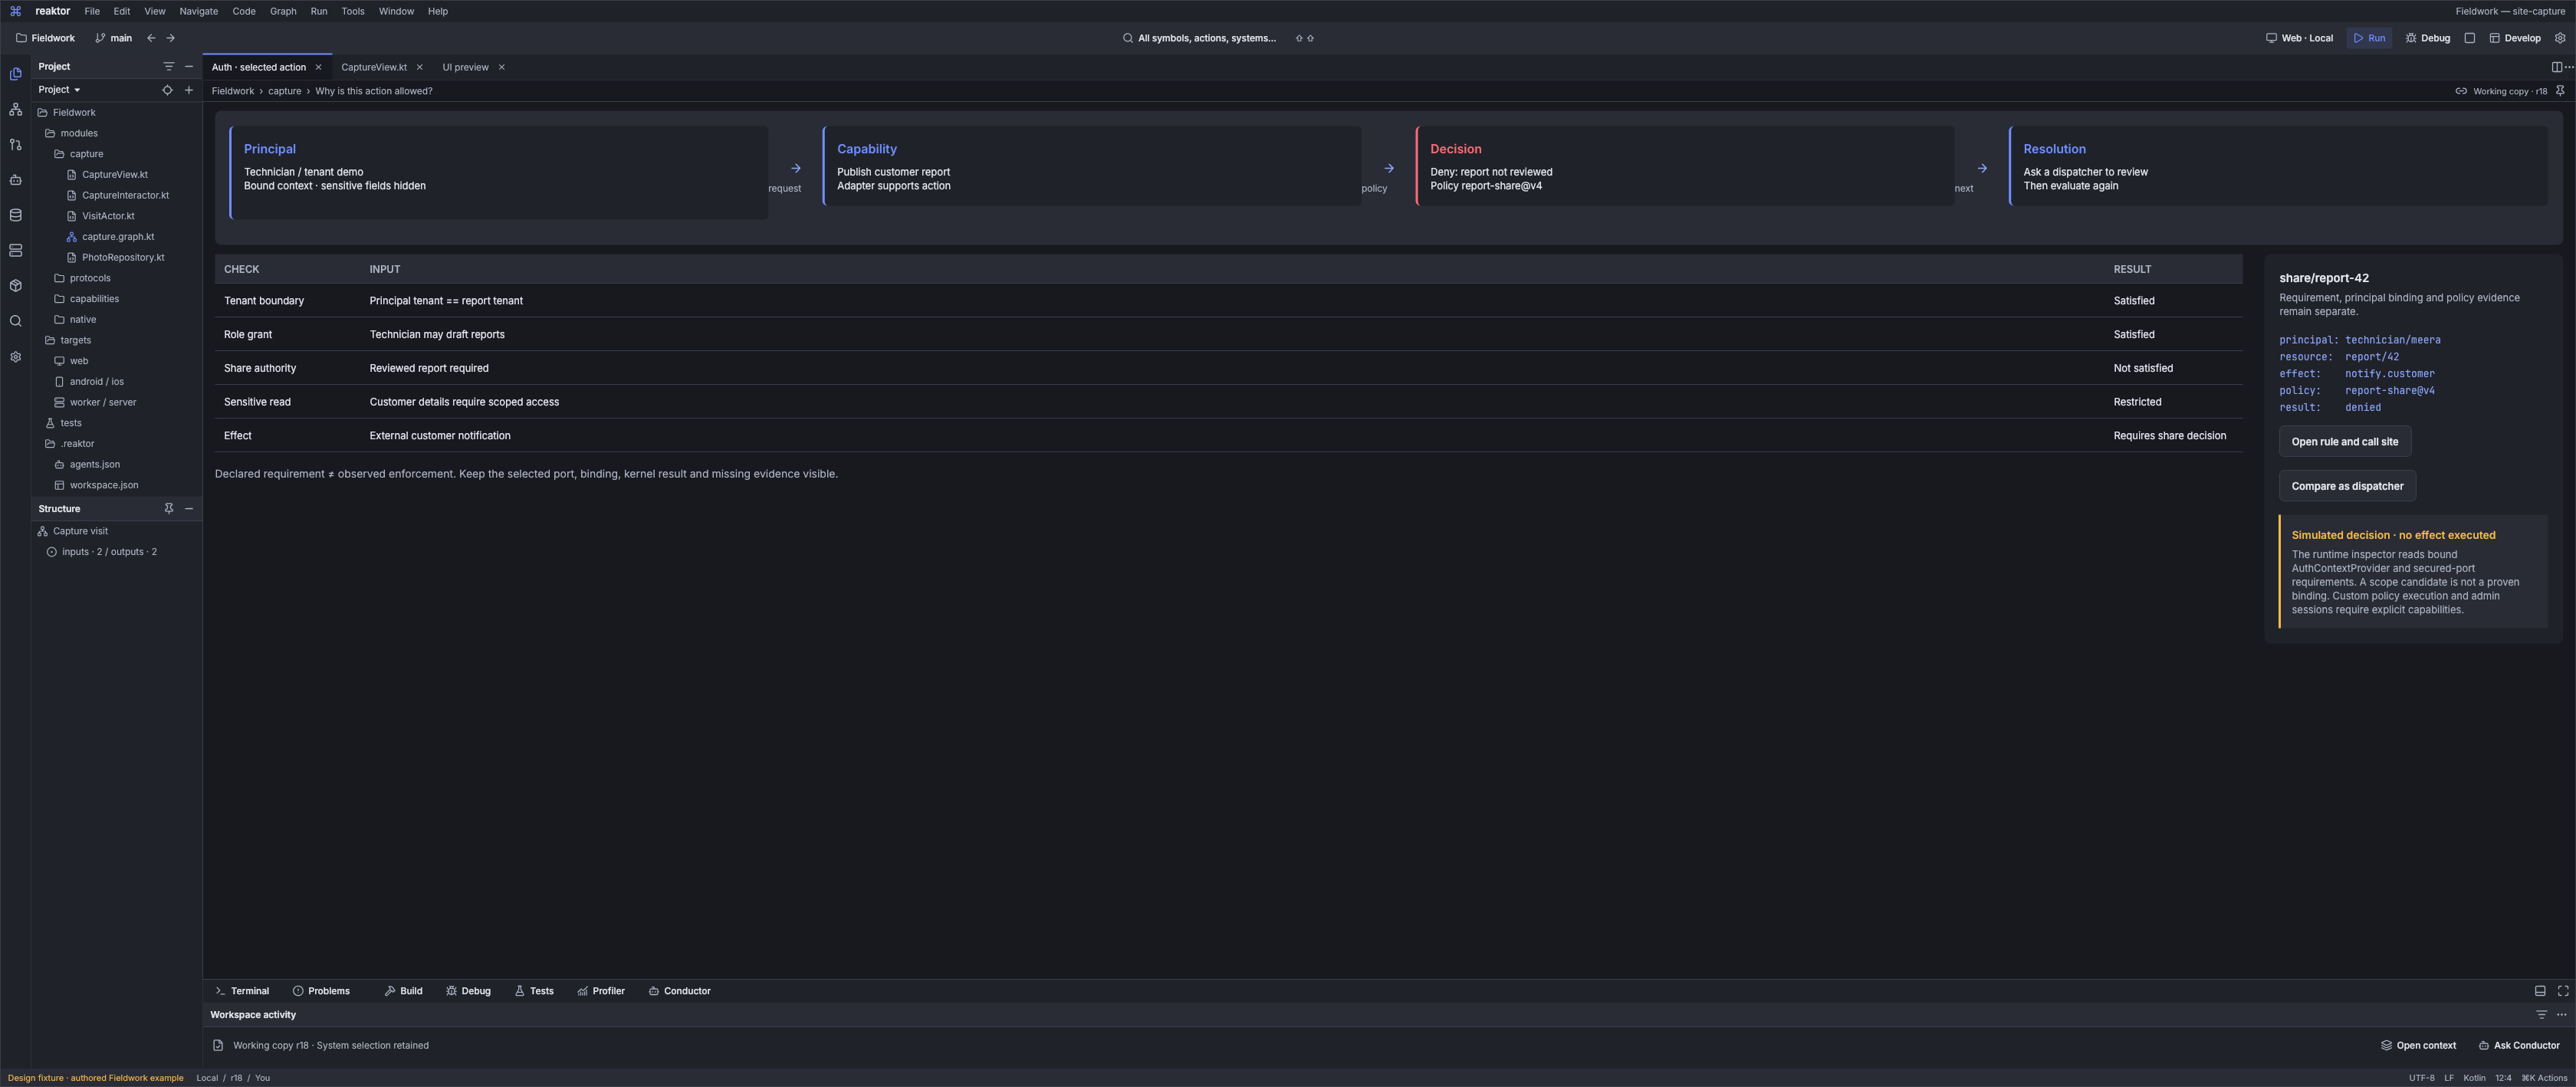Open the graph hierarchy sidebar icon
The image size is (2576, 1087).
(x=15, y=109)
